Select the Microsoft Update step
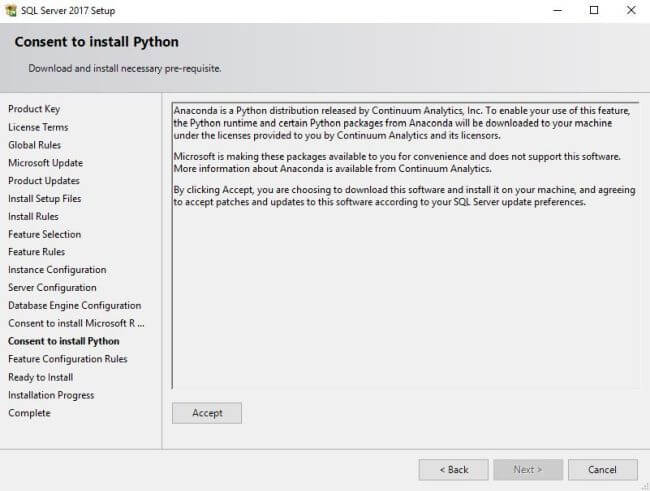Screen dimensions: 650x491 click(x=46, y=163)
